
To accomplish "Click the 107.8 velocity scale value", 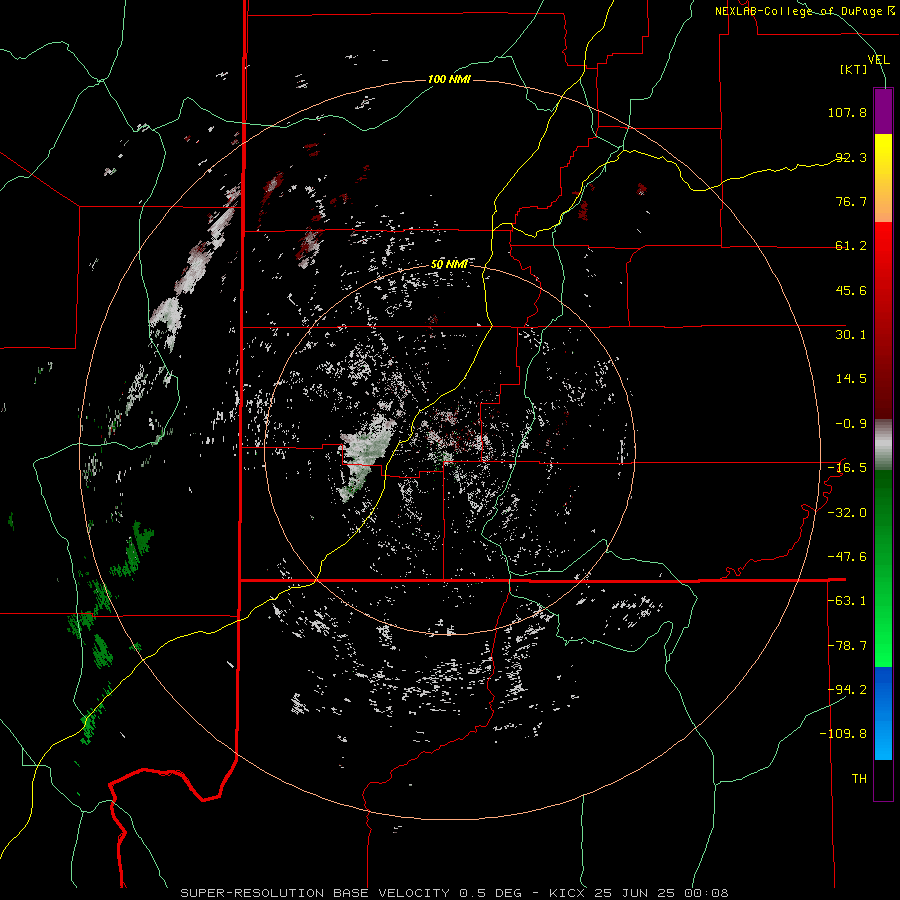I will coord(847,112).
